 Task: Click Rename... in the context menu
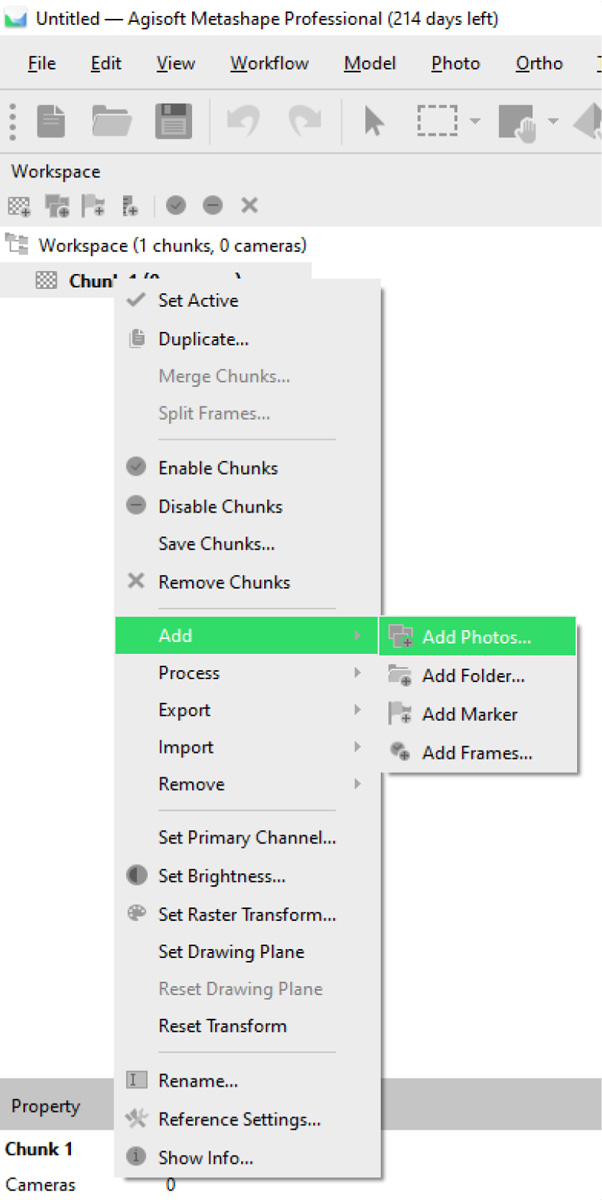[197, 1081]
